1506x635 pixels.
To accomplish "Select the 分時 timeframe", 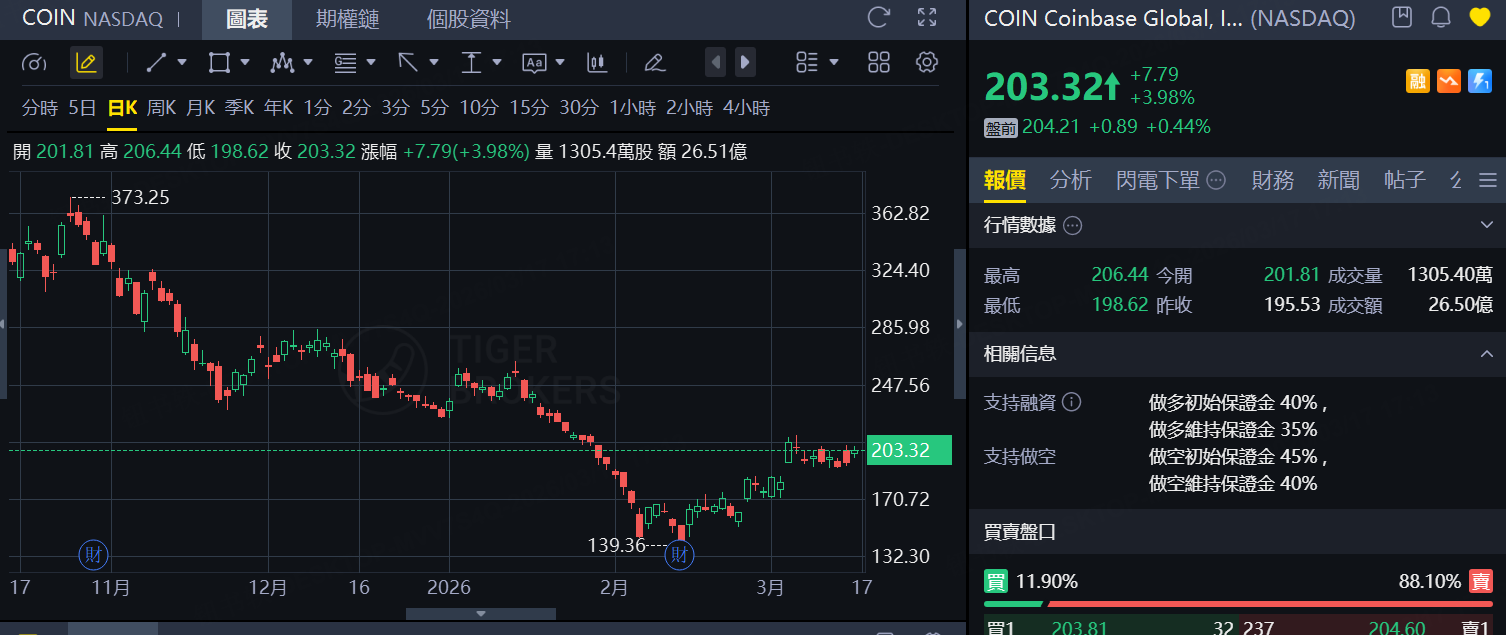I will [x=40, y=107].
